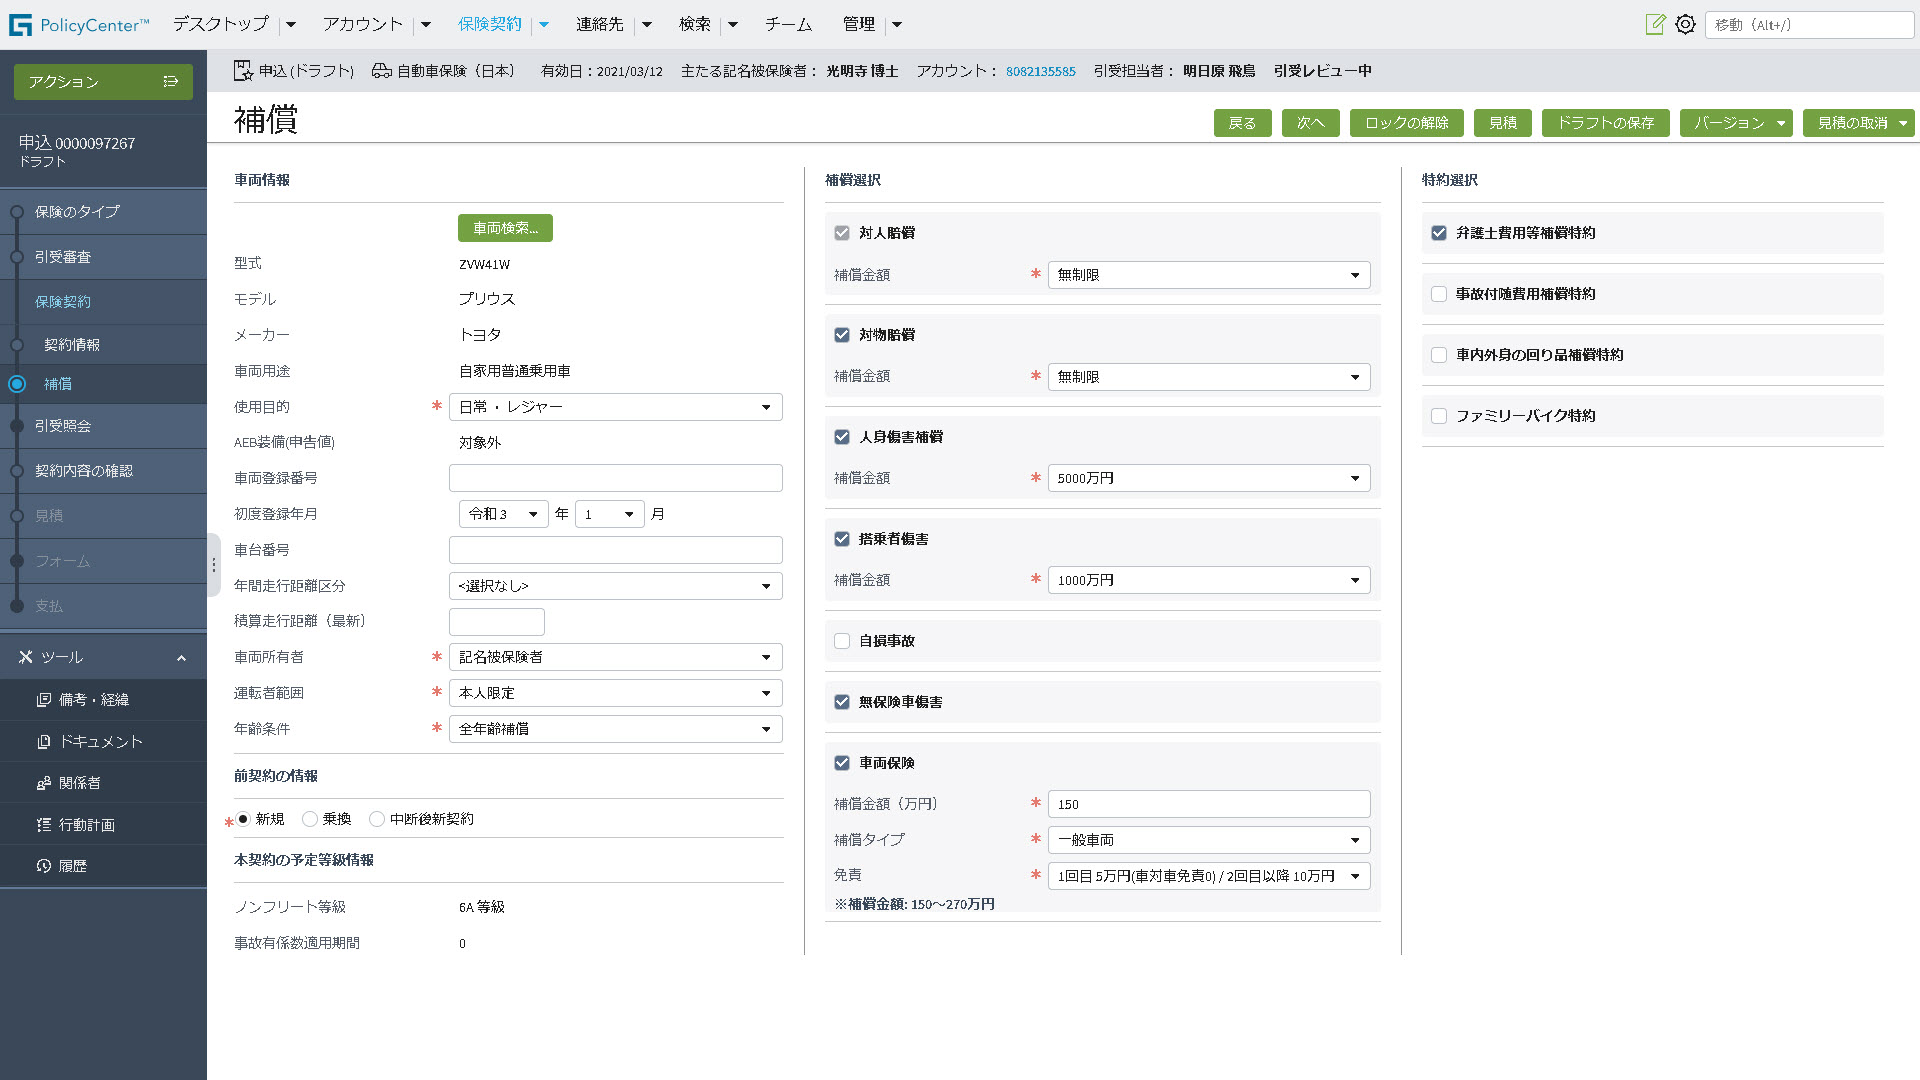Viewport: 1920px width, 1080px height.
Task: Click the 車両検索 button
Action: 505,228
